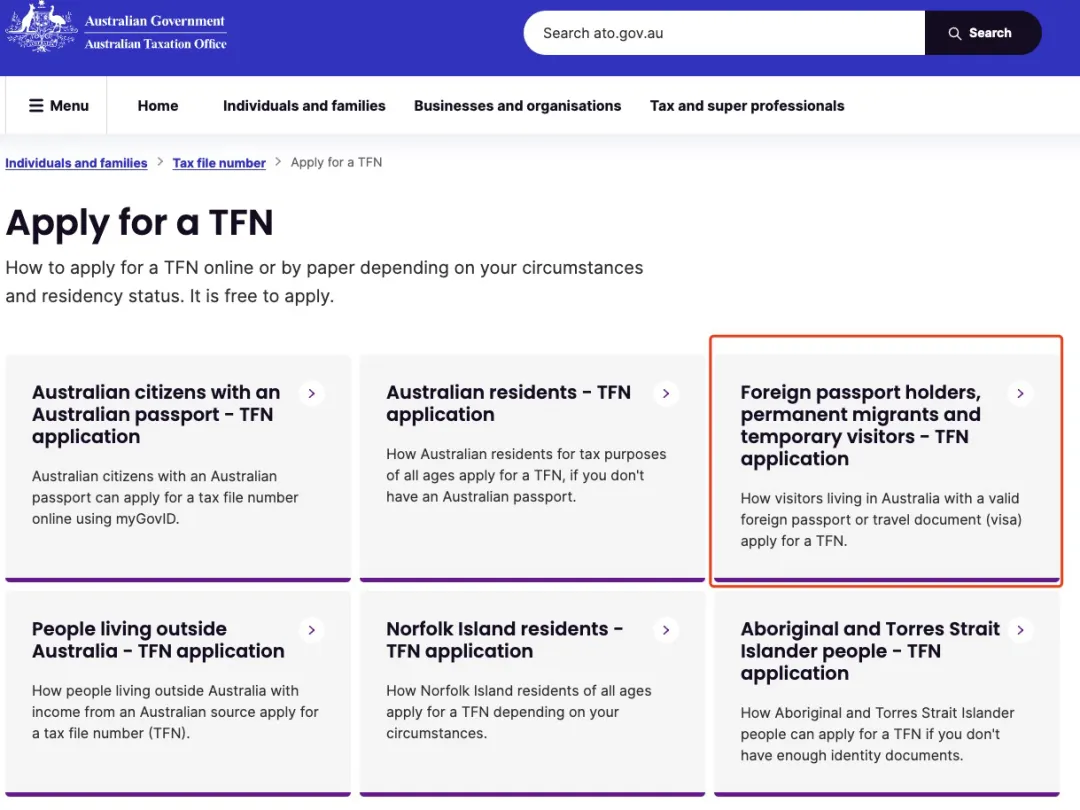
Task: Open Foreign passport holders, permanent migrants title
Action: pyautogui.click(x=861, y=425)
